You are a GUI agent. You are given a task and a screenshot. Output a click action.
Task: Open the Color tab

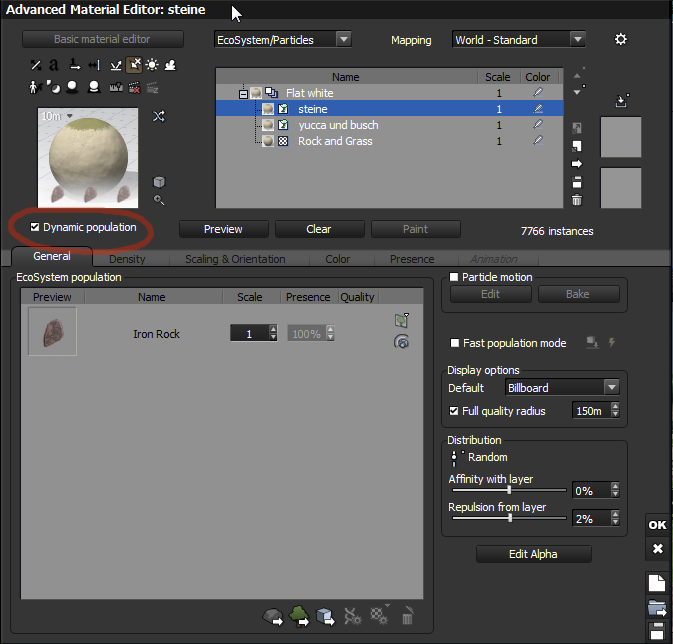tap(337, 259)
